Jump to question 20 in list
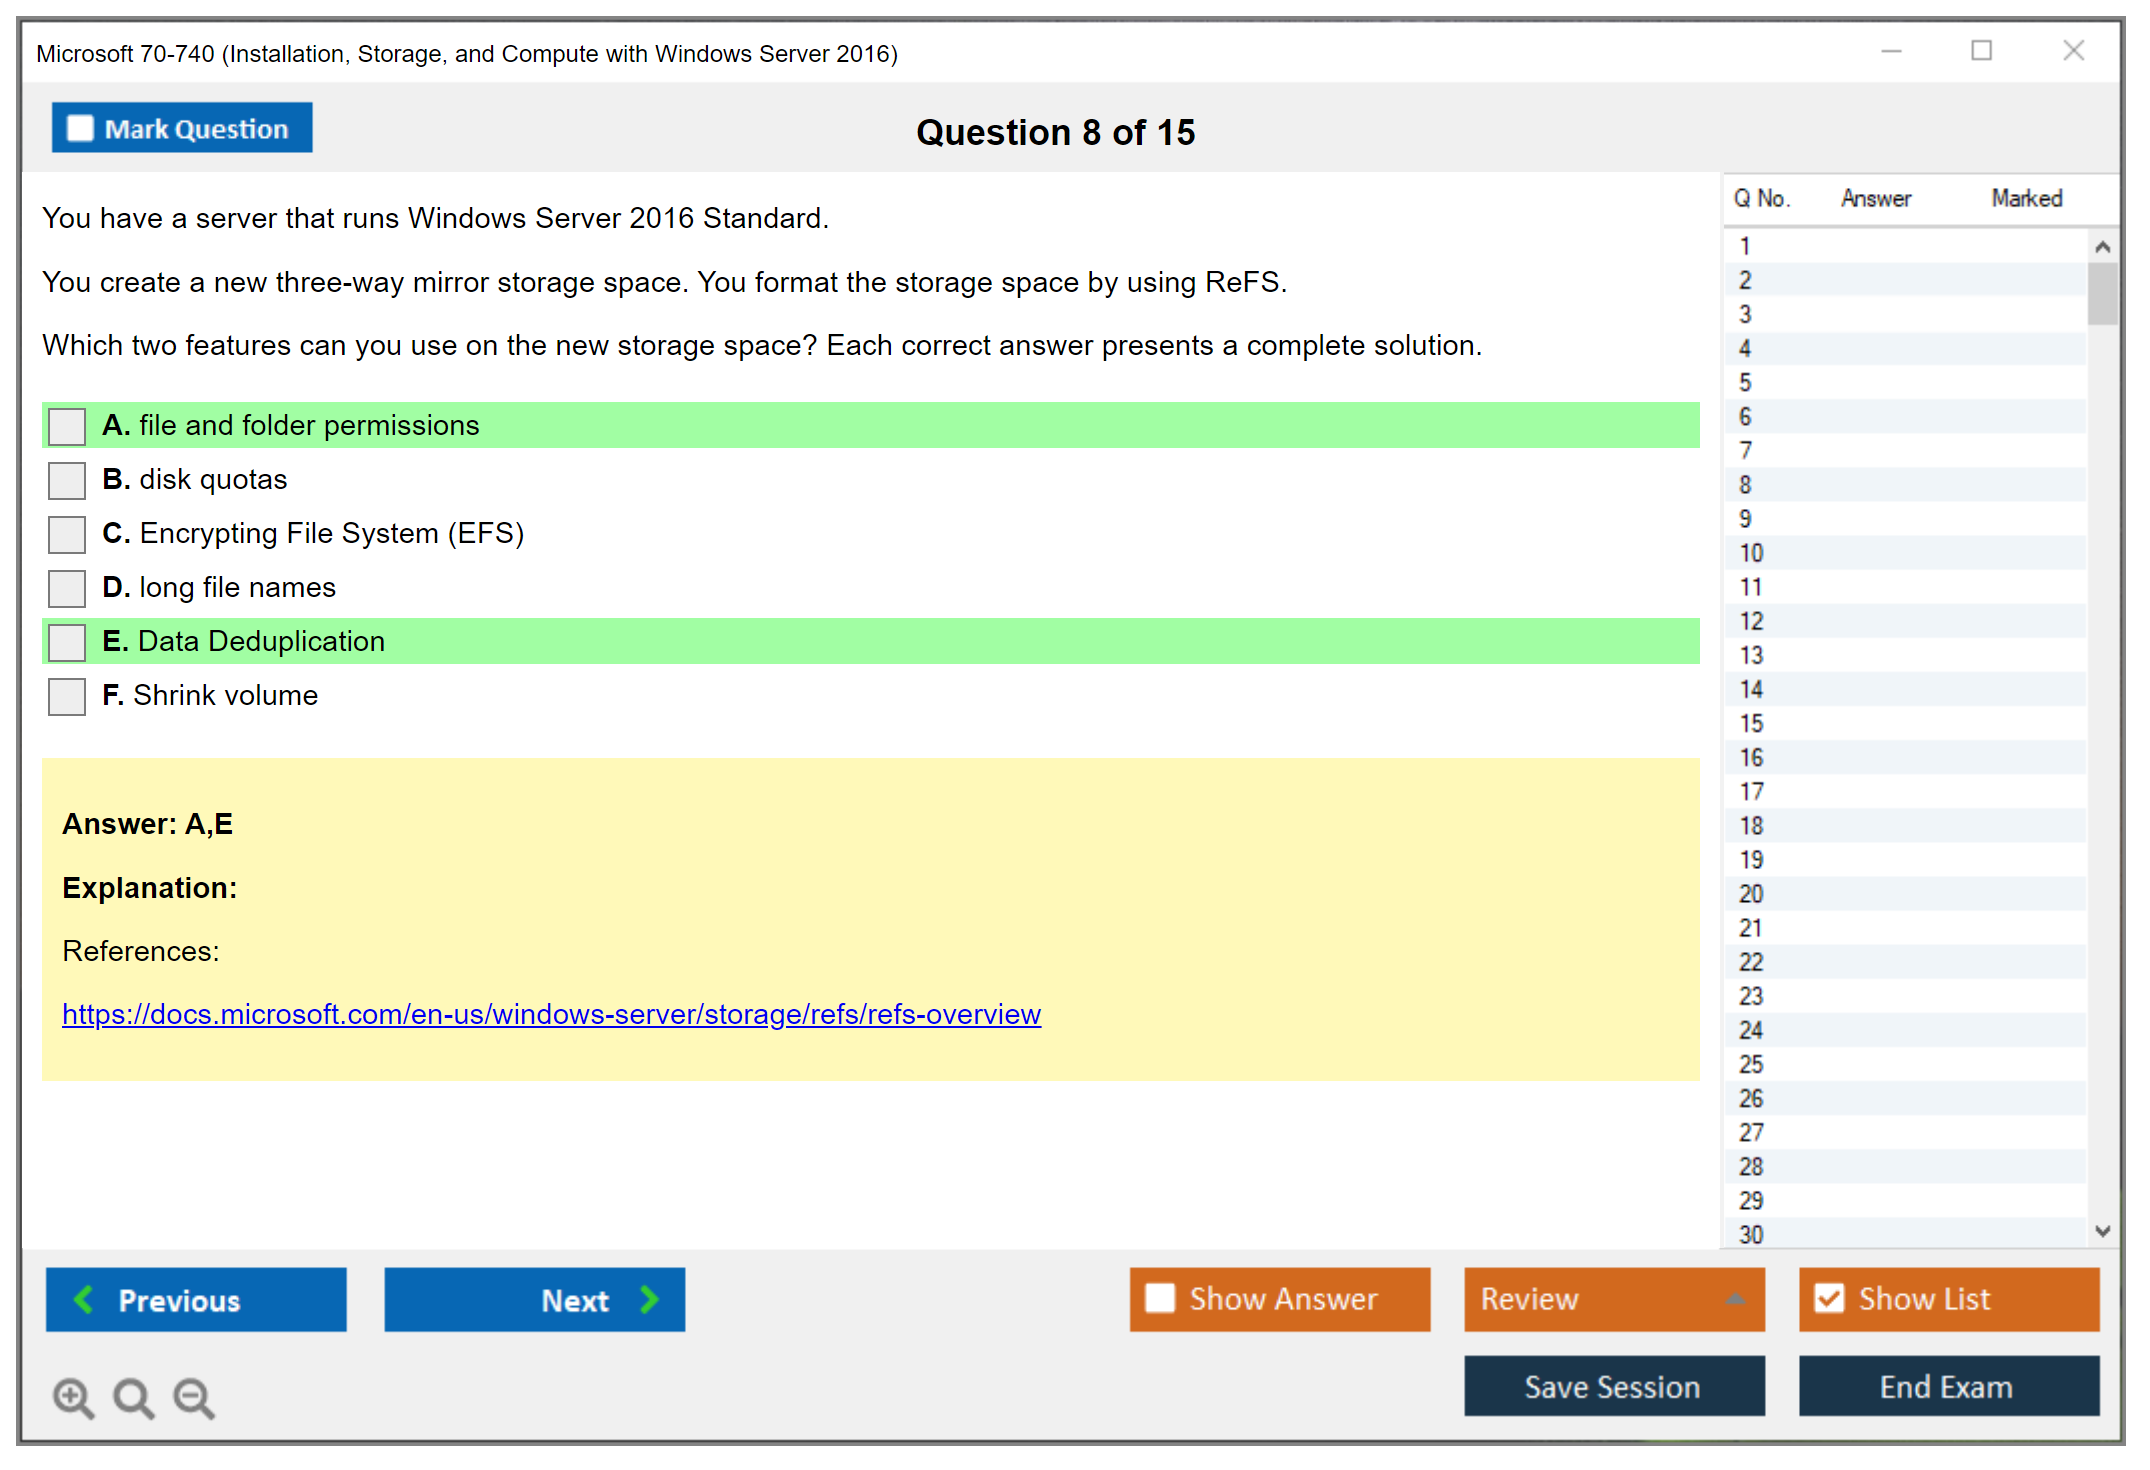Image resolution: width=2150 pixels, height=1470 pixels. click(1751, 894)
